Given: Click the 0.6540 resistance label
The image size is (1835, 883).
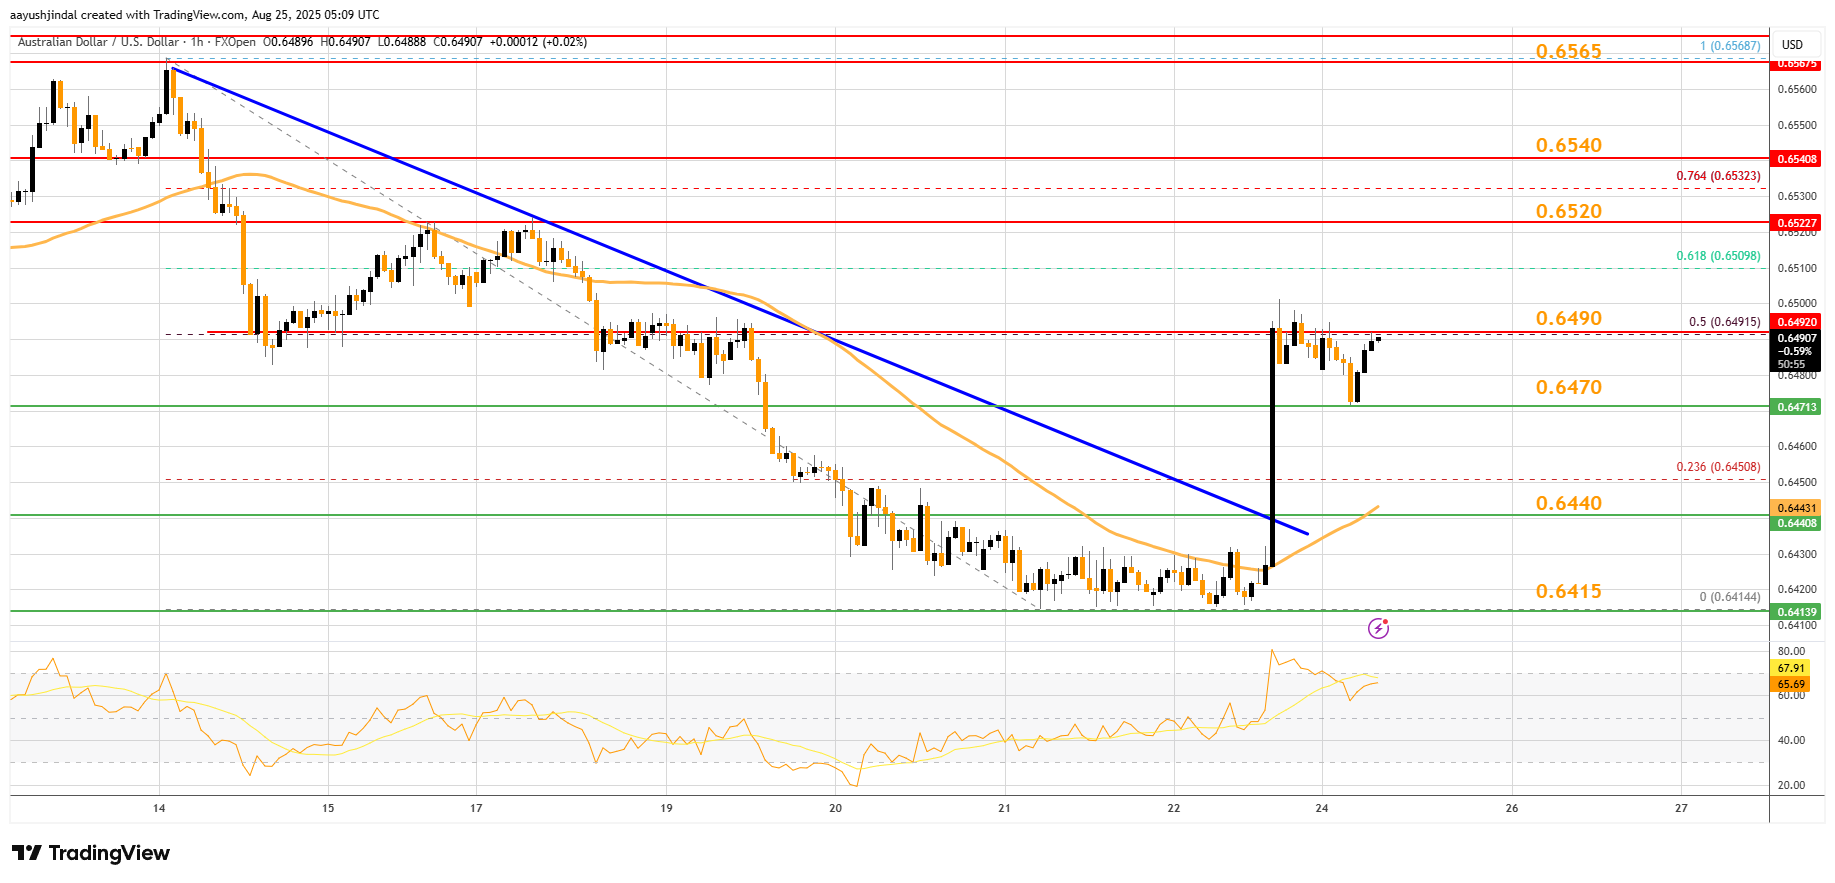Looking at the screenshot, I should click(x=1568, y=145).
